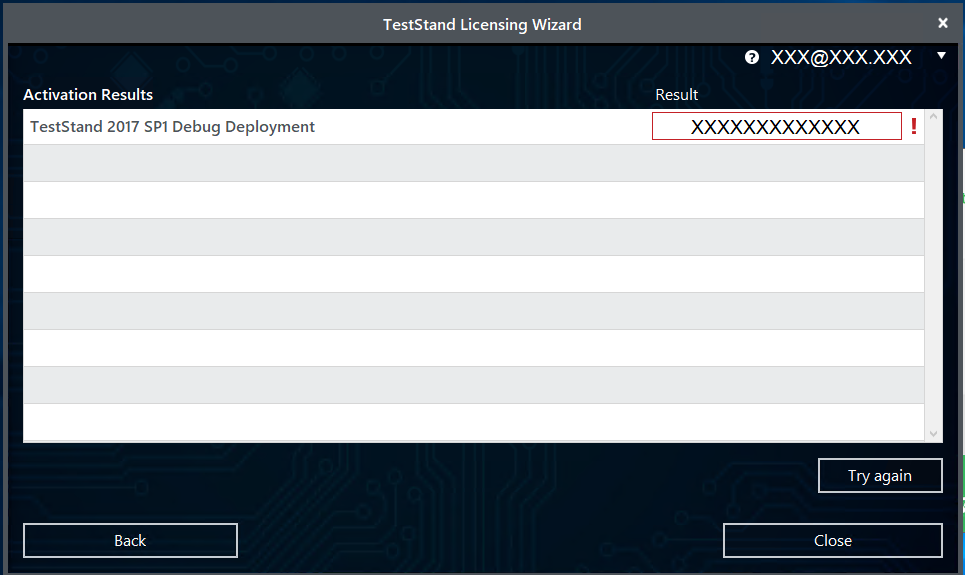Image resolution: width=965 pixels, height=575 pixels.
Task: Click the Activation Results heading
Action: (88, 95)
